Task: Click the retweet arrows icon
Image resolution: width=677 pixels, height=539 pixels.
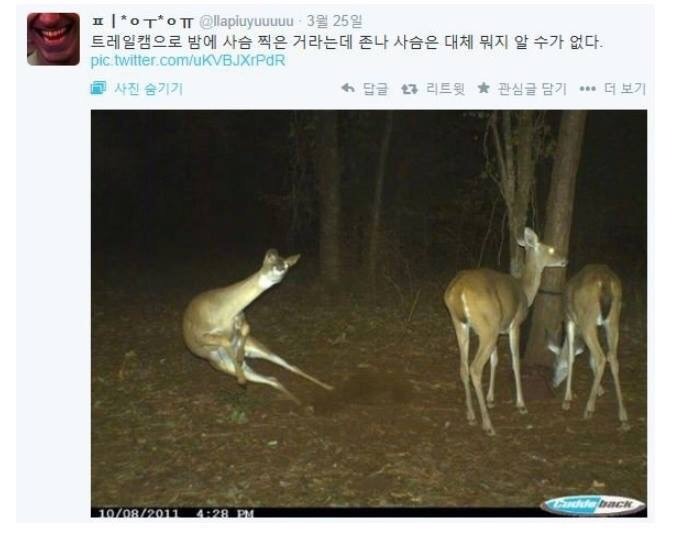Action: 409,89
